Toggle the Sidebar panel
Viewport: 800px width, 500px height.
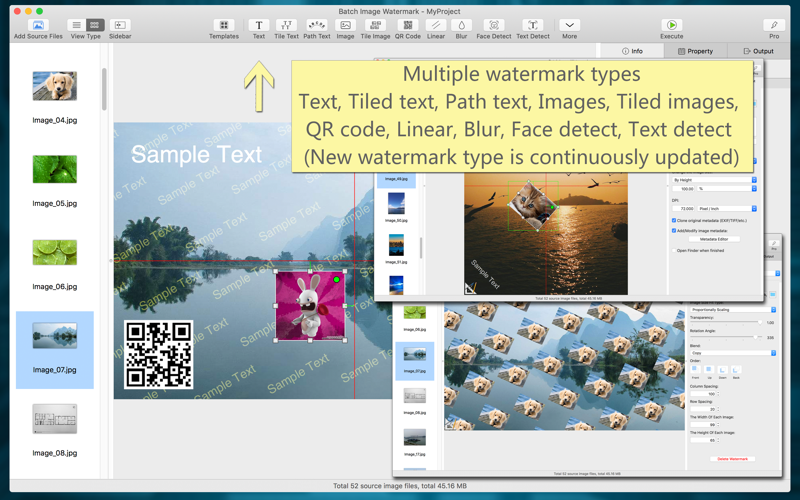tap(120, 25)
